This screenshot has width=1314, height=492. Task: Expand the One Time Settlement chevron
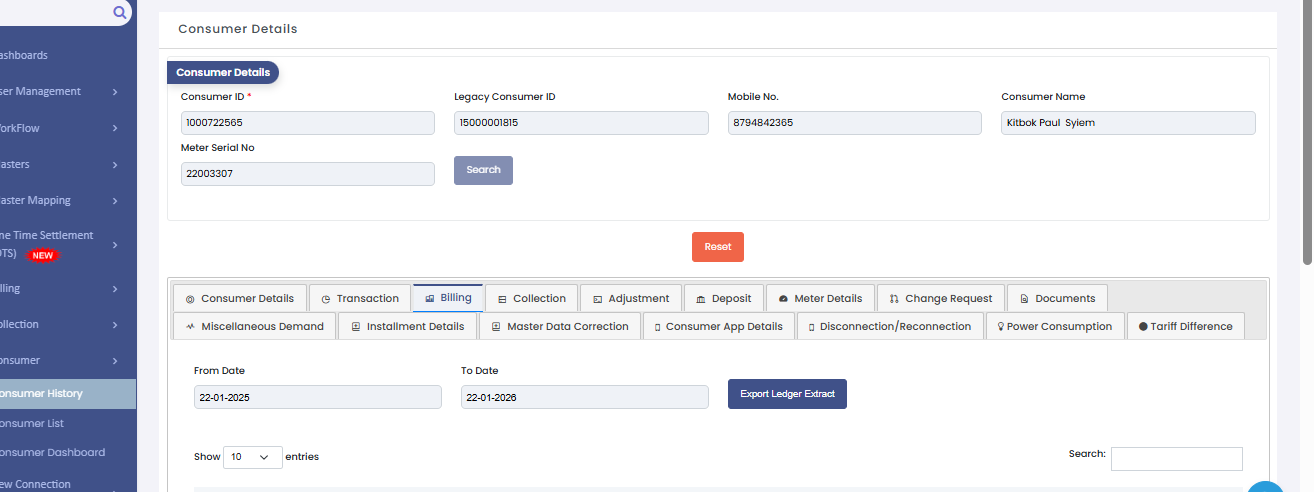click(x=115, y=245)
